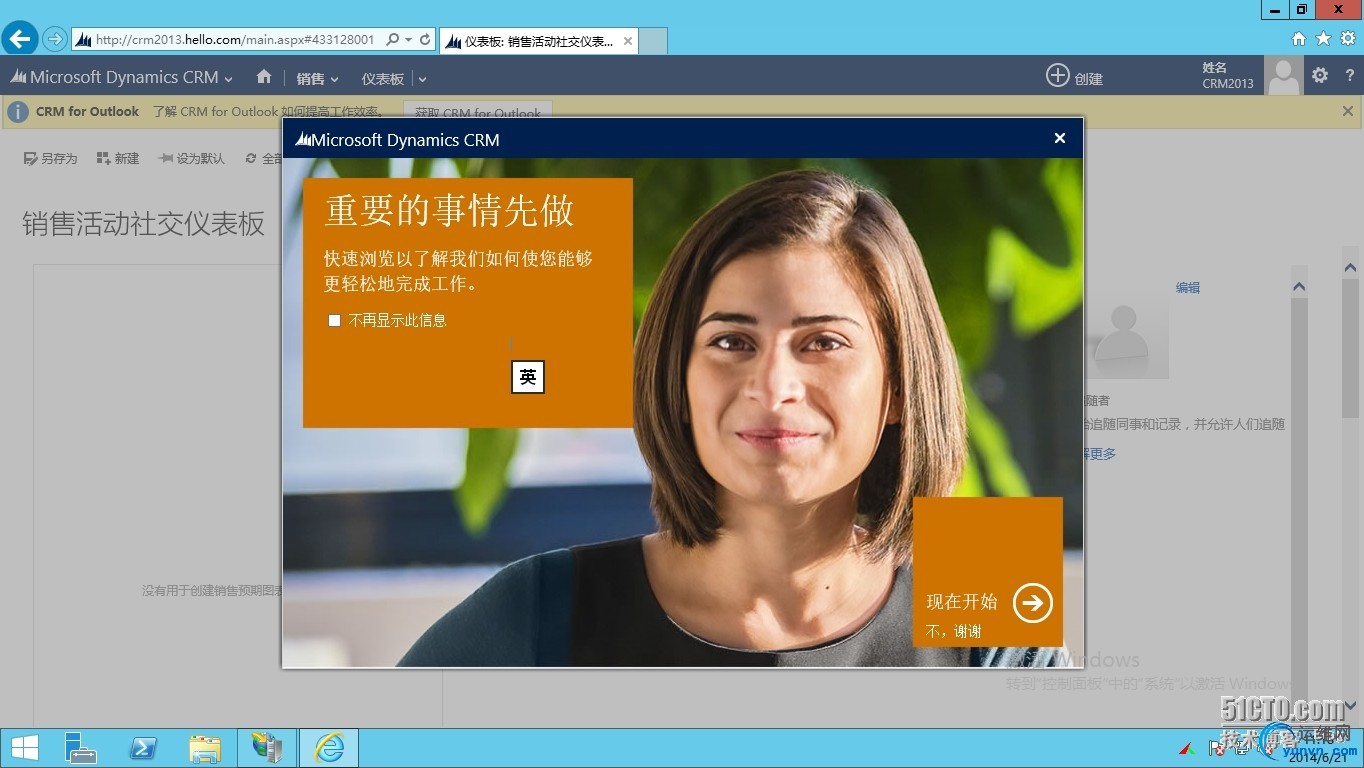
Task: Open the IE favorites star
Action: [1323, 39]
